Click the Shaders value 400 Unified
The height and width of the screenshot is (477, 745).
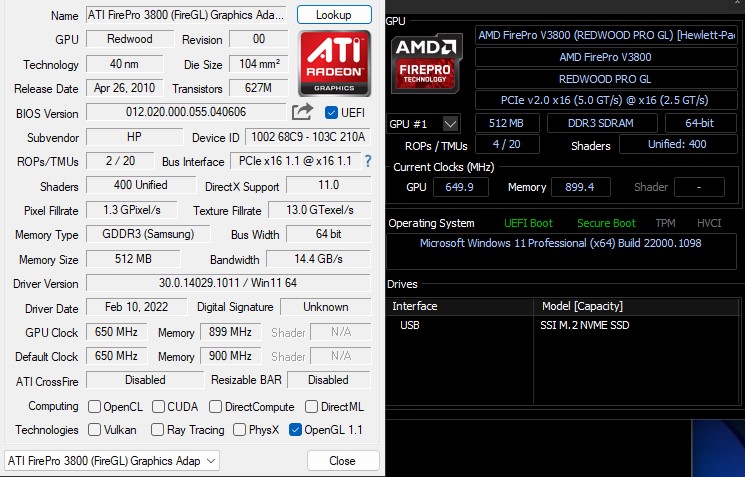pyautogui.click(x=141, y=185)
